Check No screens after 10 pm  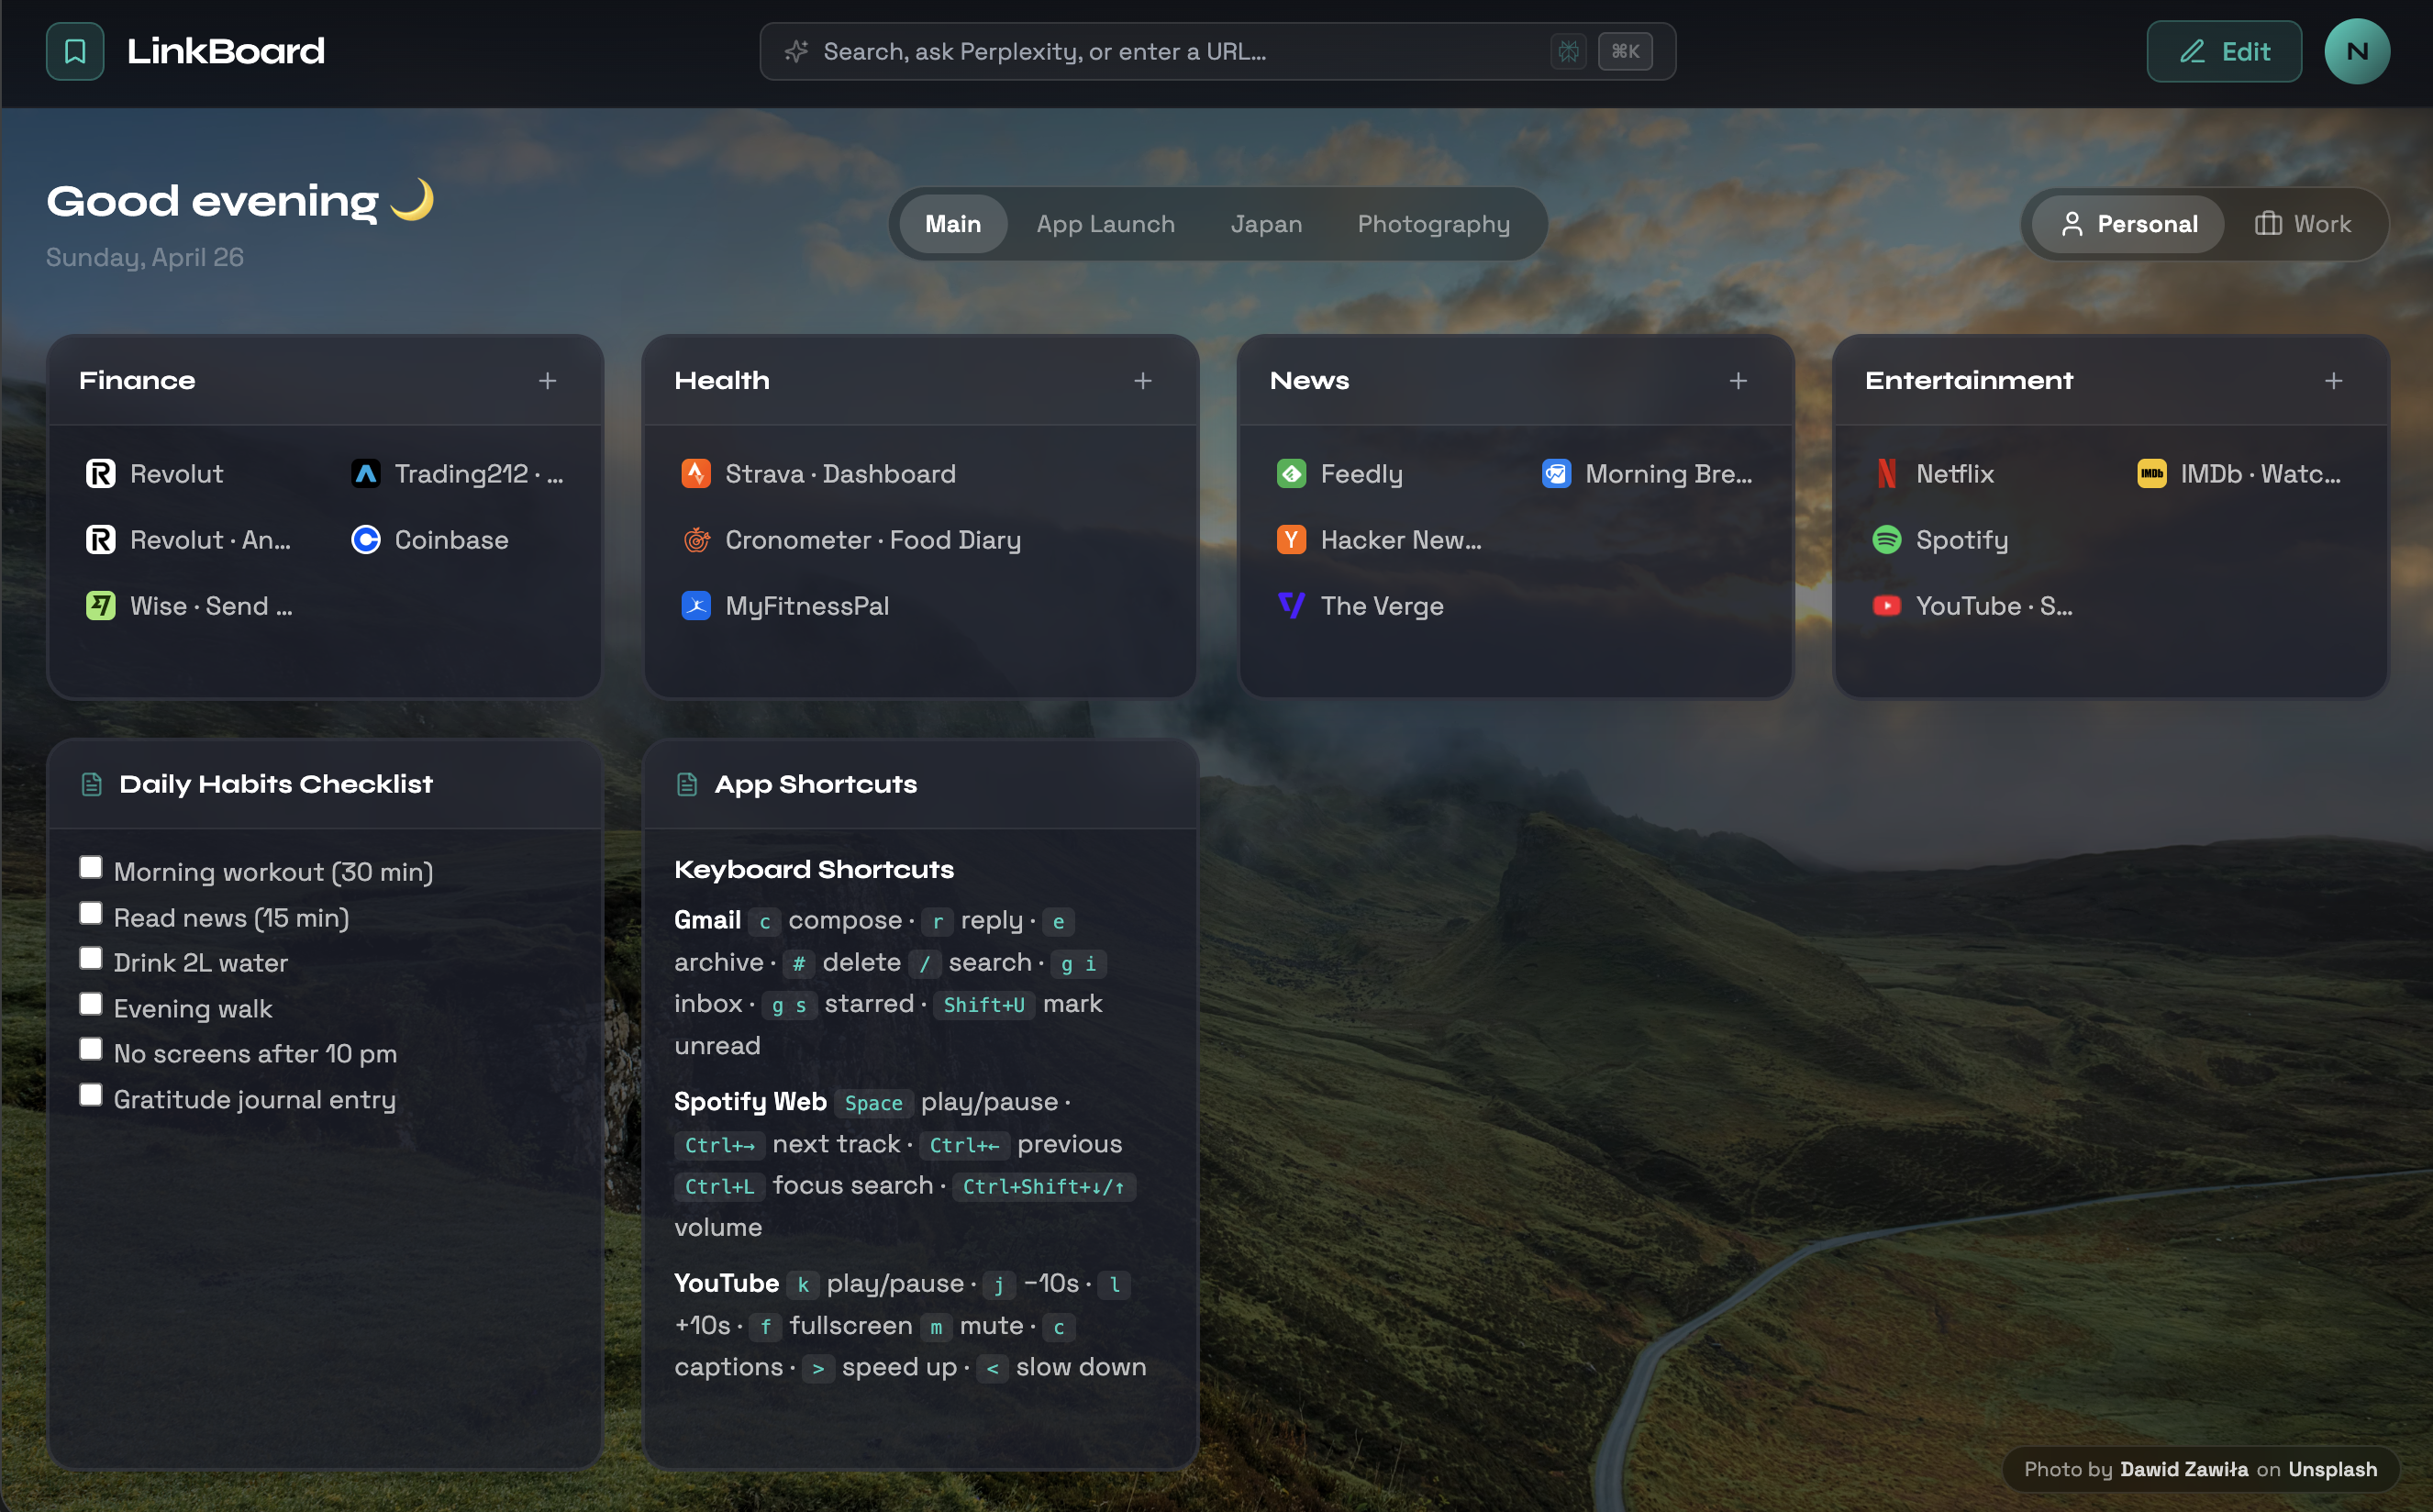click(91, 1049)
